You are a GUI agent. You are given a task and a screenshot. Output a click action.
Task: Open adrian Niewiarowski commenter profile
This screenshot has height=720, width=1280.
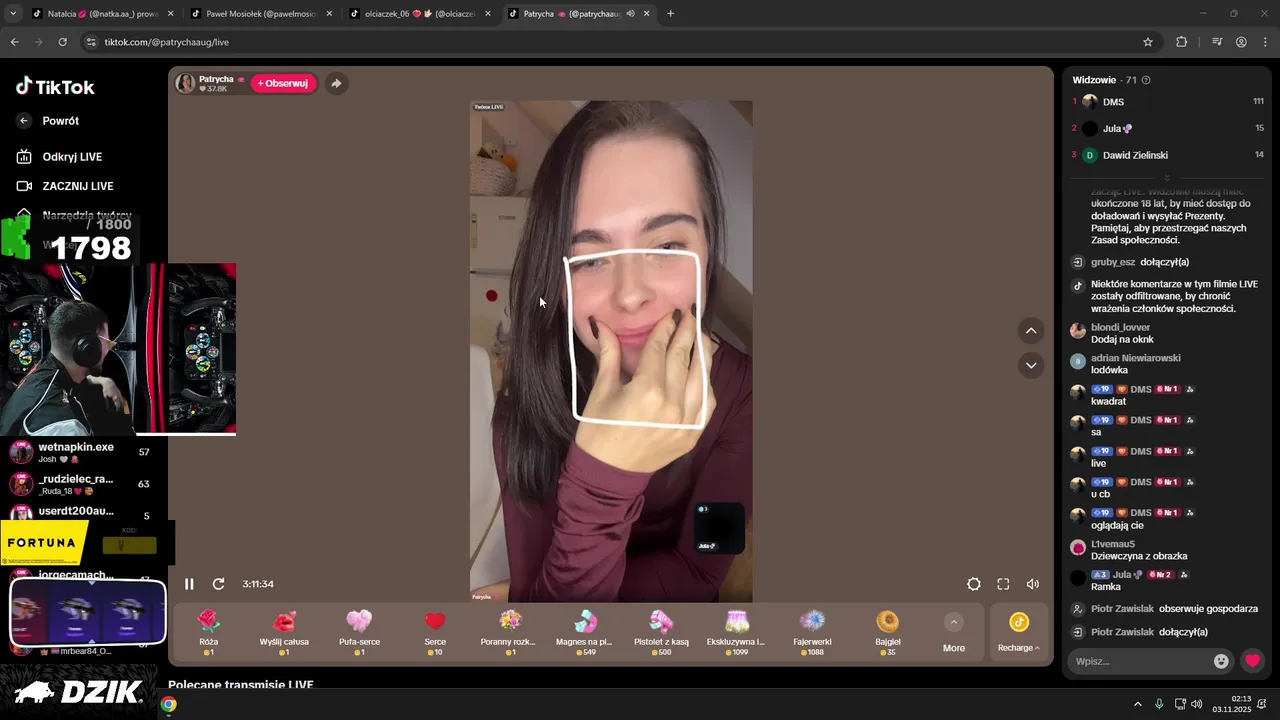1136,358
